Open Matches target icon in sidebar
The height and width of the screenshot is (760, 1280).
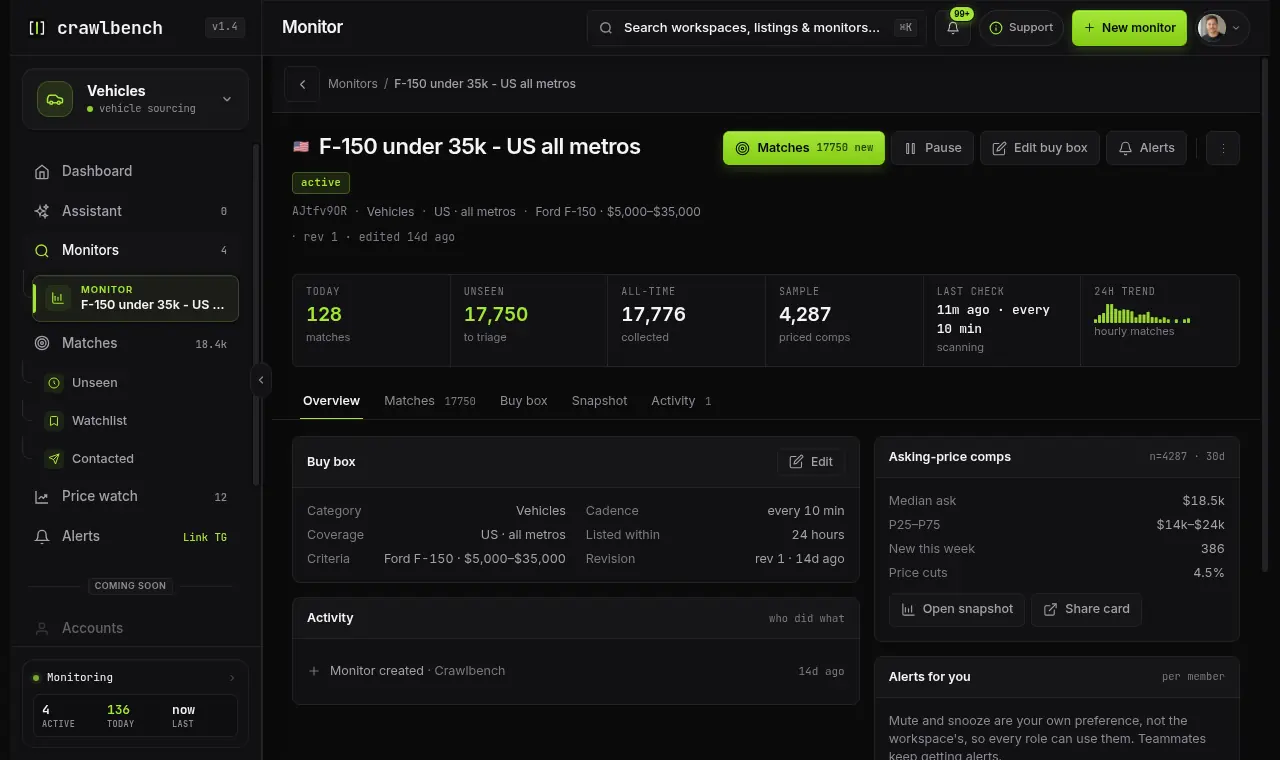coord(42,343)
